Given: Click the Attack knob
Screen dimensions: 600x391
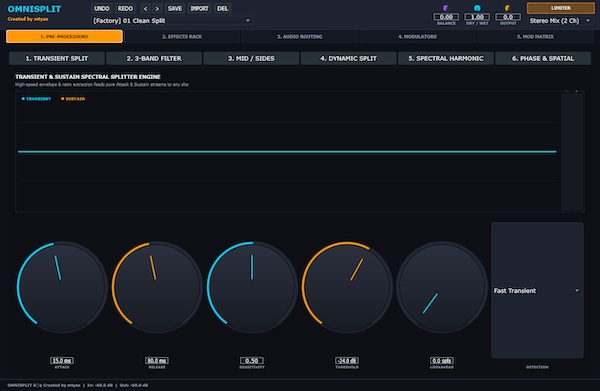Looking at the screenshot, I should [62, 287].
